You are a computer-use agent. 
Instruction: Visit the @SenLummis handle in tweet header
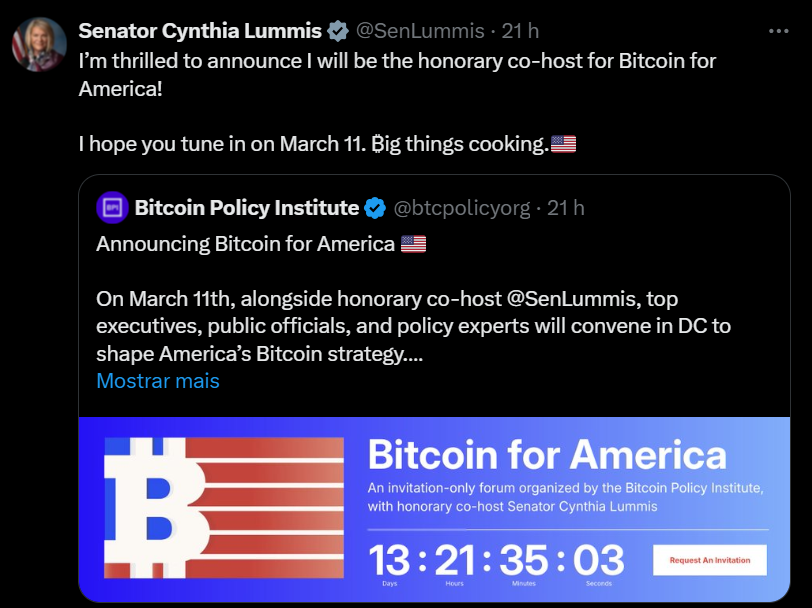click(420, 31)
